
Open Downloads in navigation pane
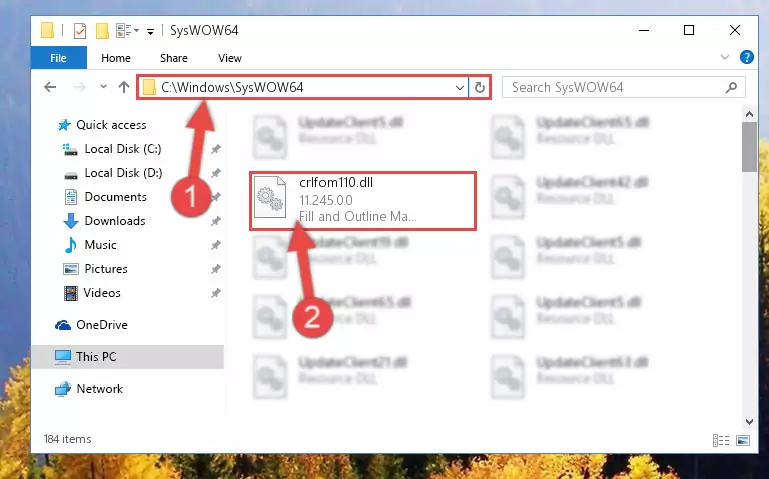[115, 221]
